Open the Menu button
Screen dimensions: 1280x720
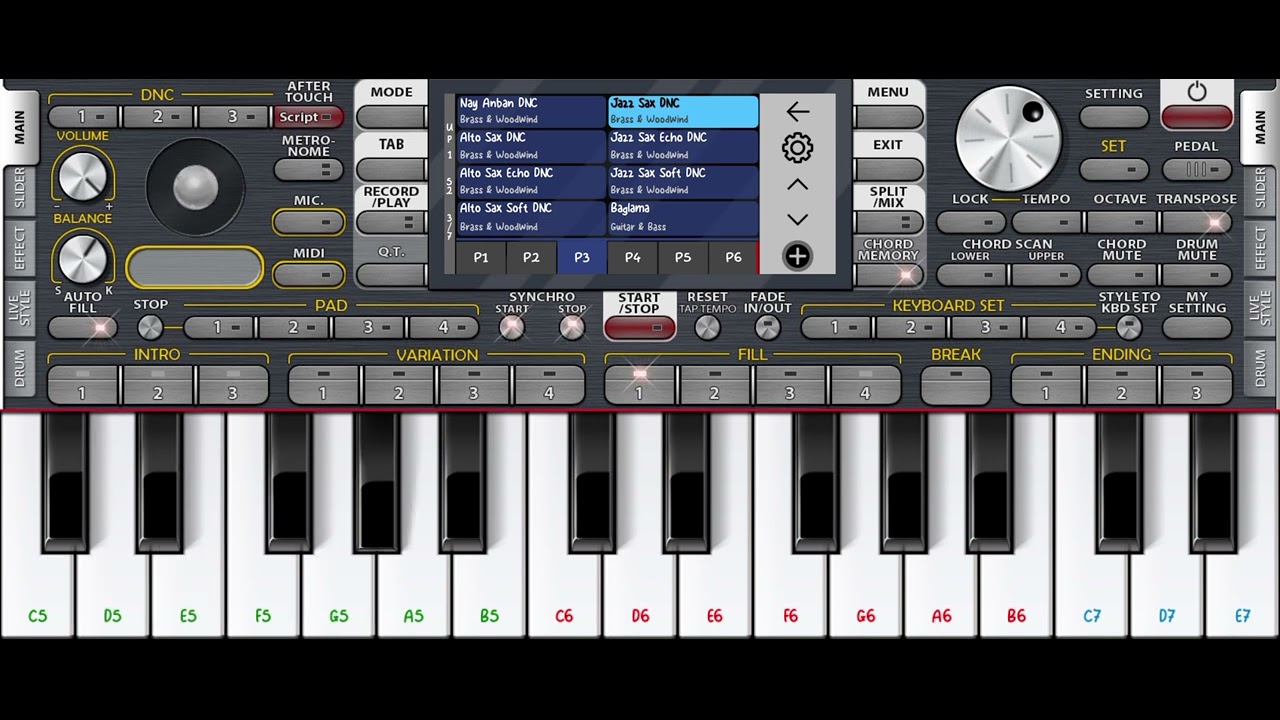click(888, 117)
